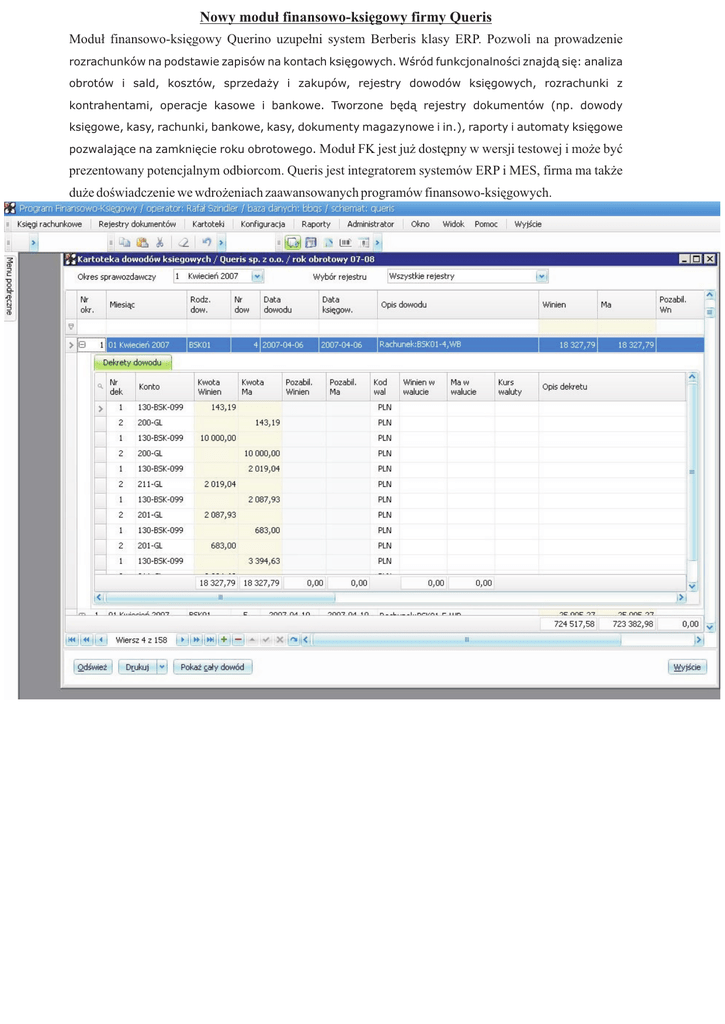This screenshot has height=1024, width=725.
Task: Jump to the last record in navigator
Action: point(209,639)
